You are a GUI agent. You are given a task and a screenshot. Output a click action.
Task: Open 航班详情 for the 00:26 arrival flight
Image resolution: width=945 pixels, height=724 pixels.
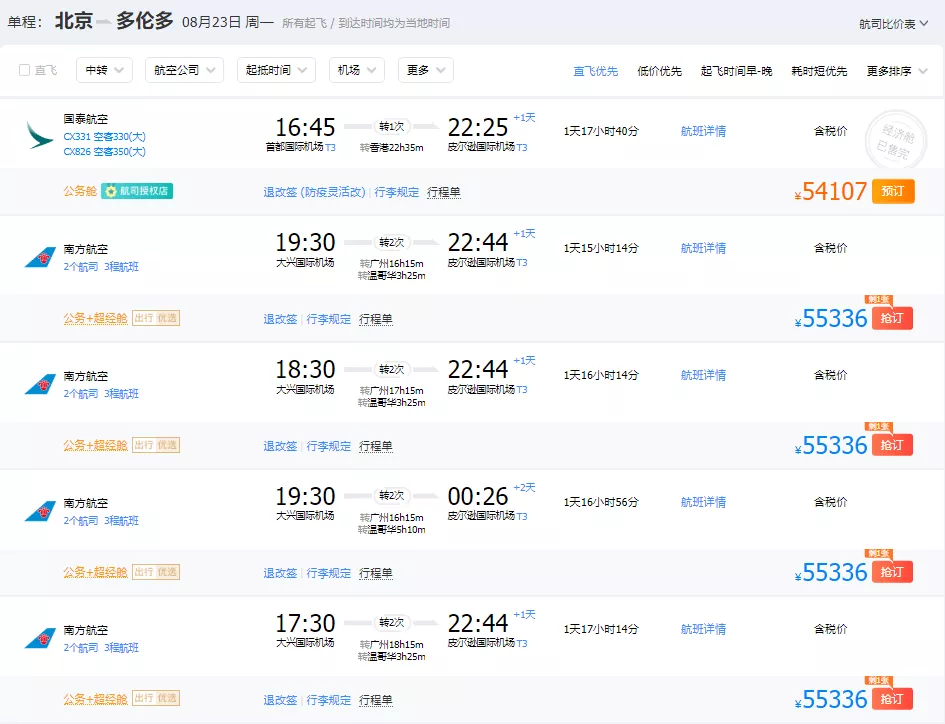[703, 502]
